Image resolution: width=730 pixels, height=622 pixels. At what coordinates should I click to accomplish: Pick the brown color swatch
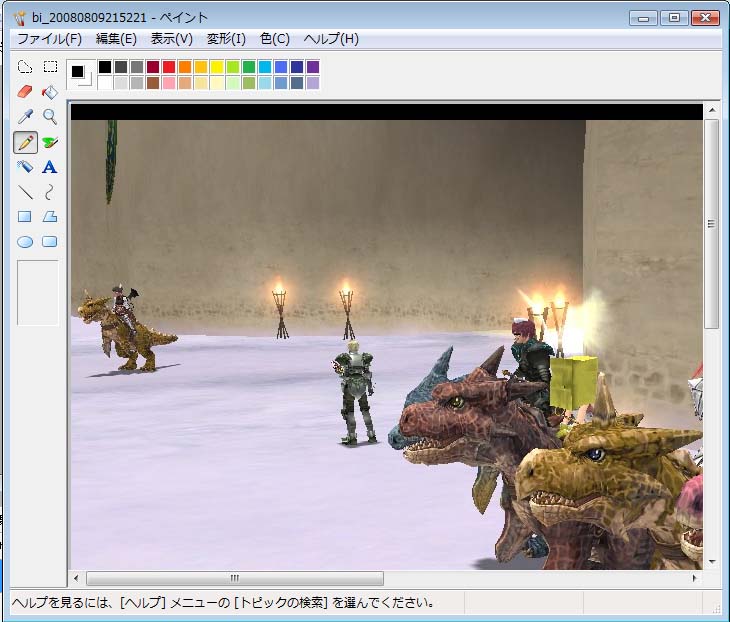tap(153, 83)
